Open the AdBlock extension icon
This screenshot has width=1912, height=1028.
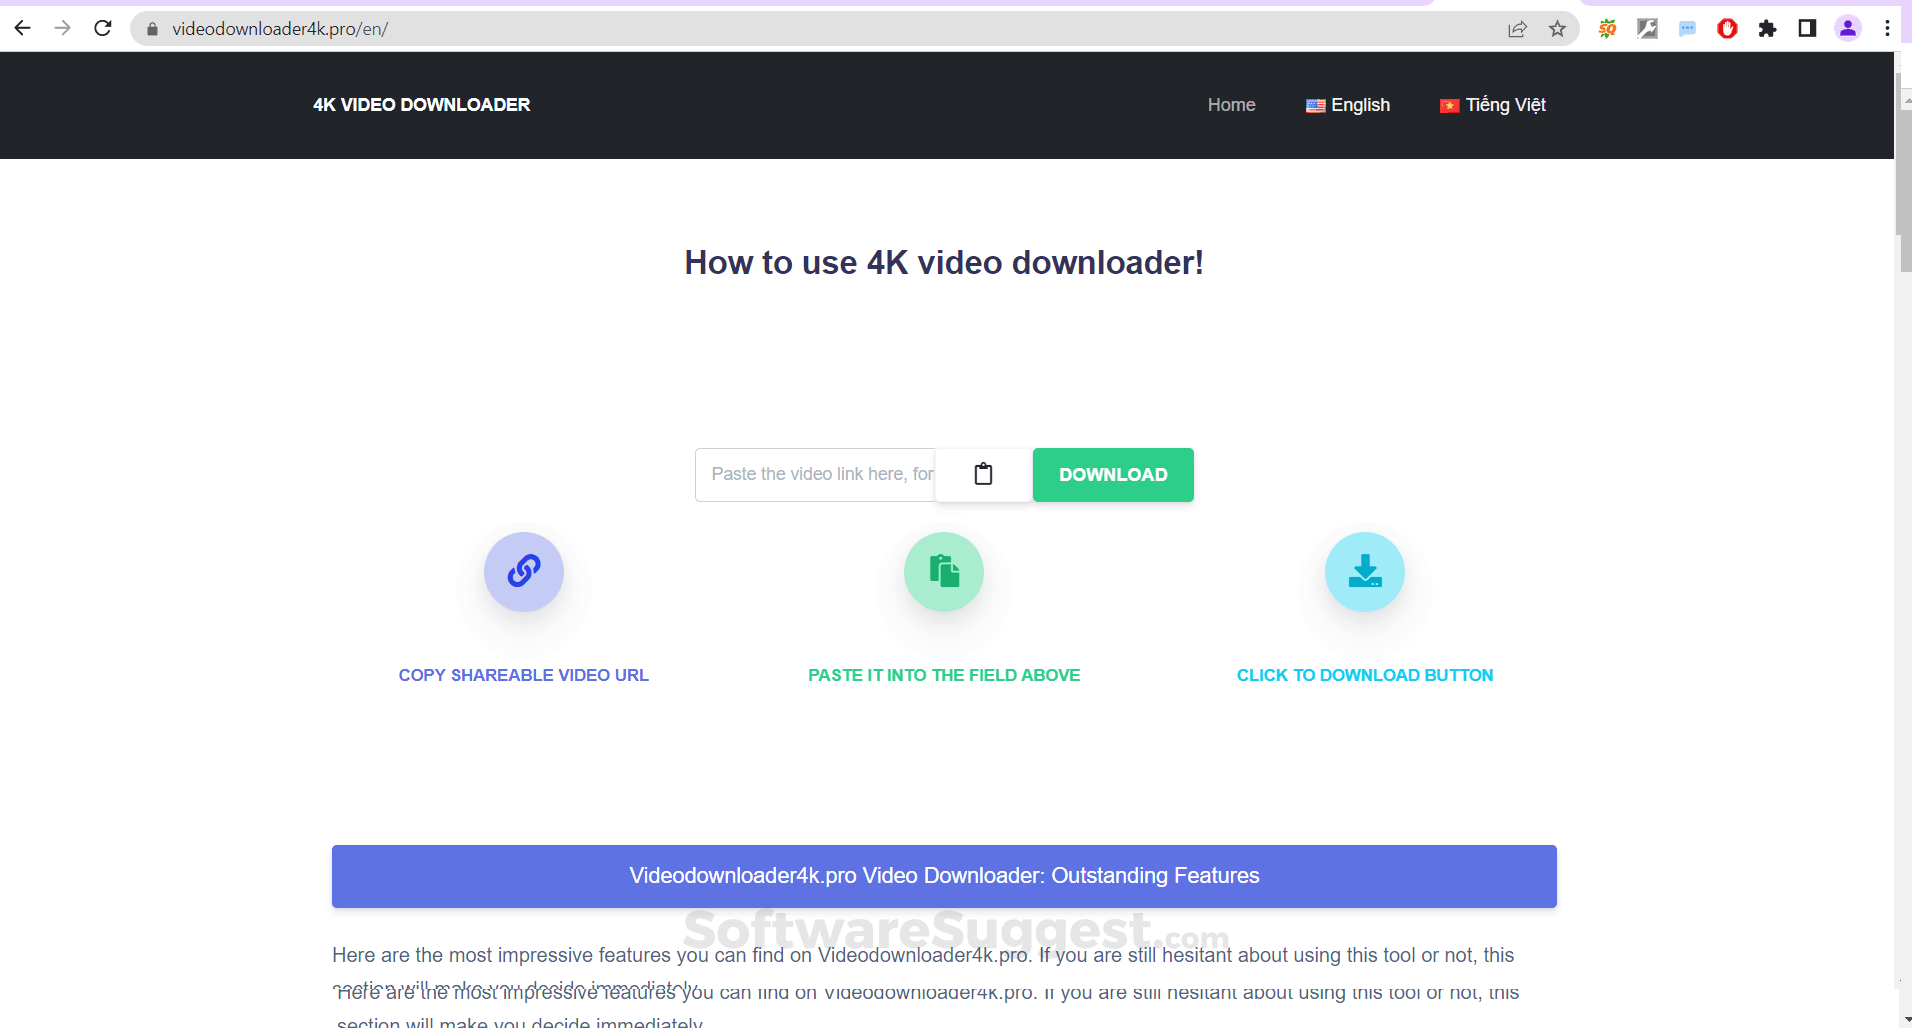1727,28
